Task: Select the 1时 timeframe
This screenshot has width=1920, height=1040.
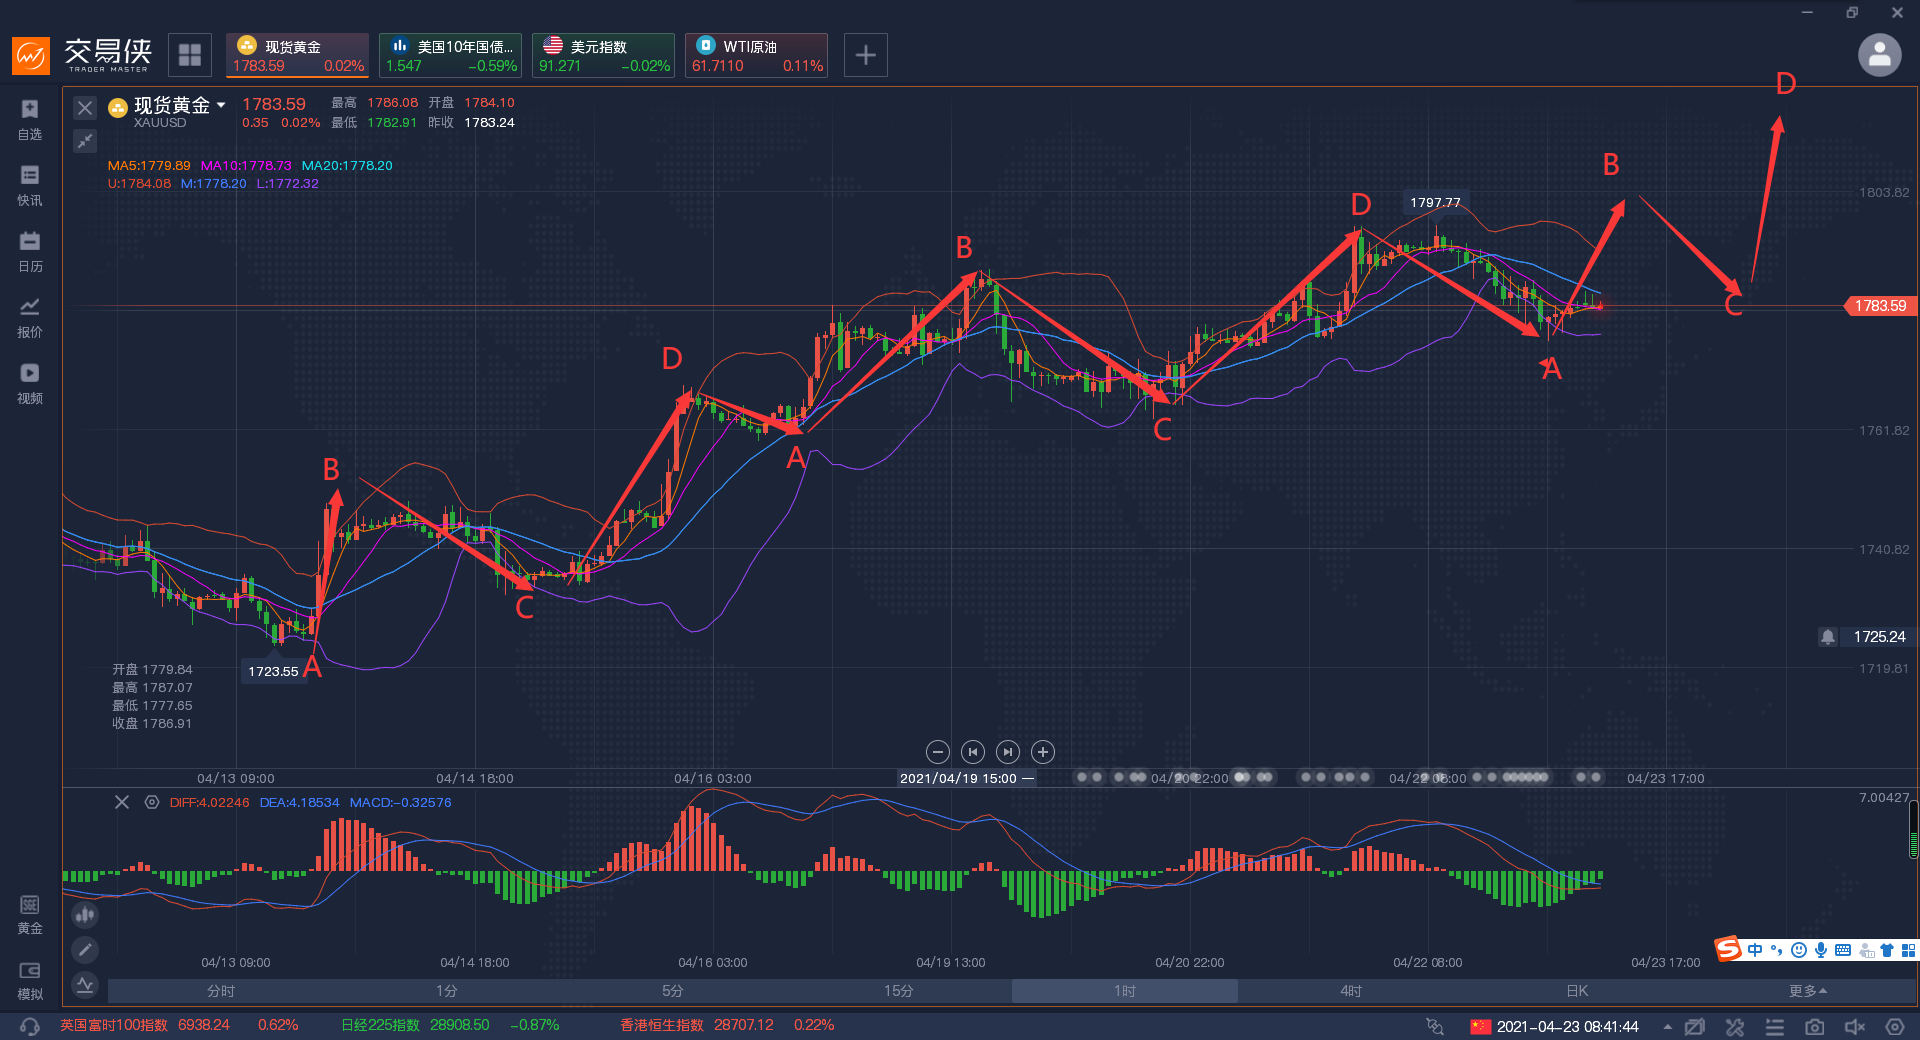Action: [1125, 991]
